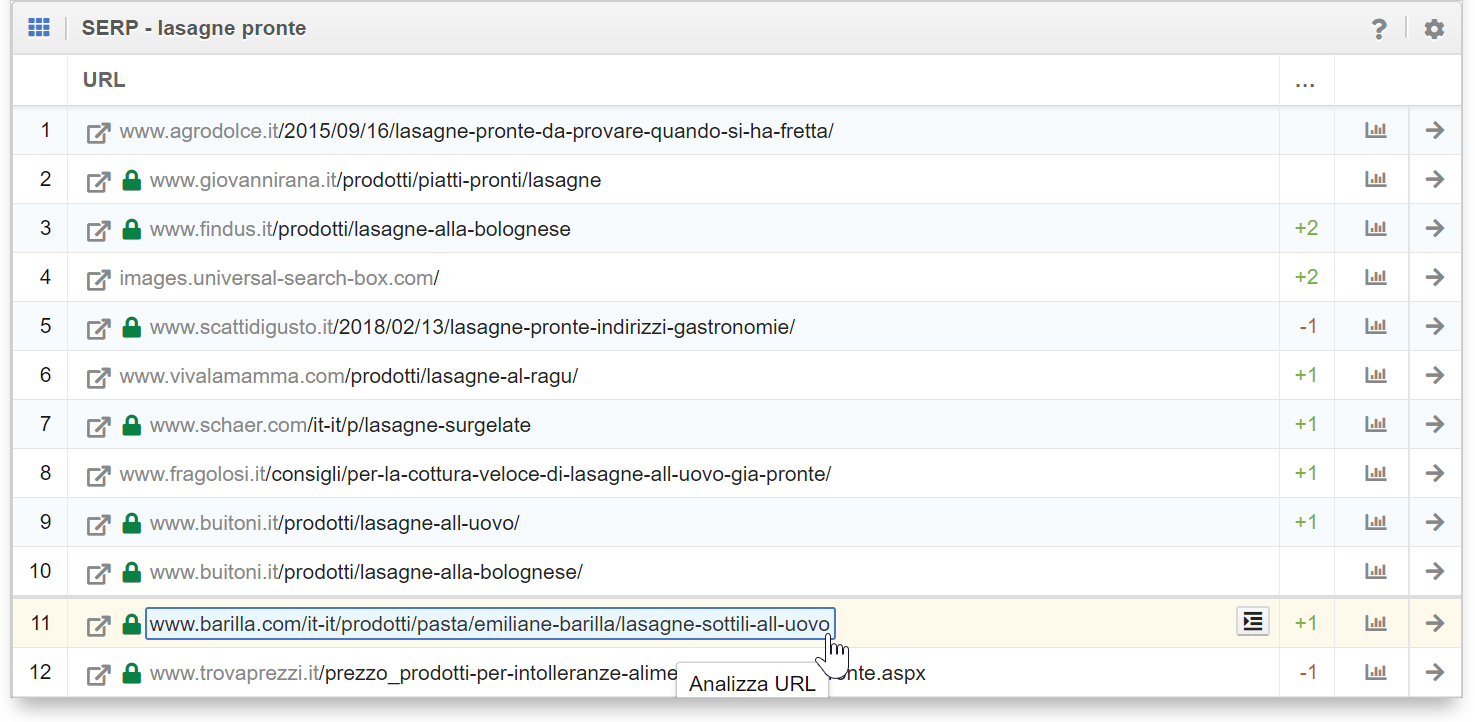Show the chart icon for giovannirana.it row
Screen dimensions: 1475x722
[x=1376, y=179]
